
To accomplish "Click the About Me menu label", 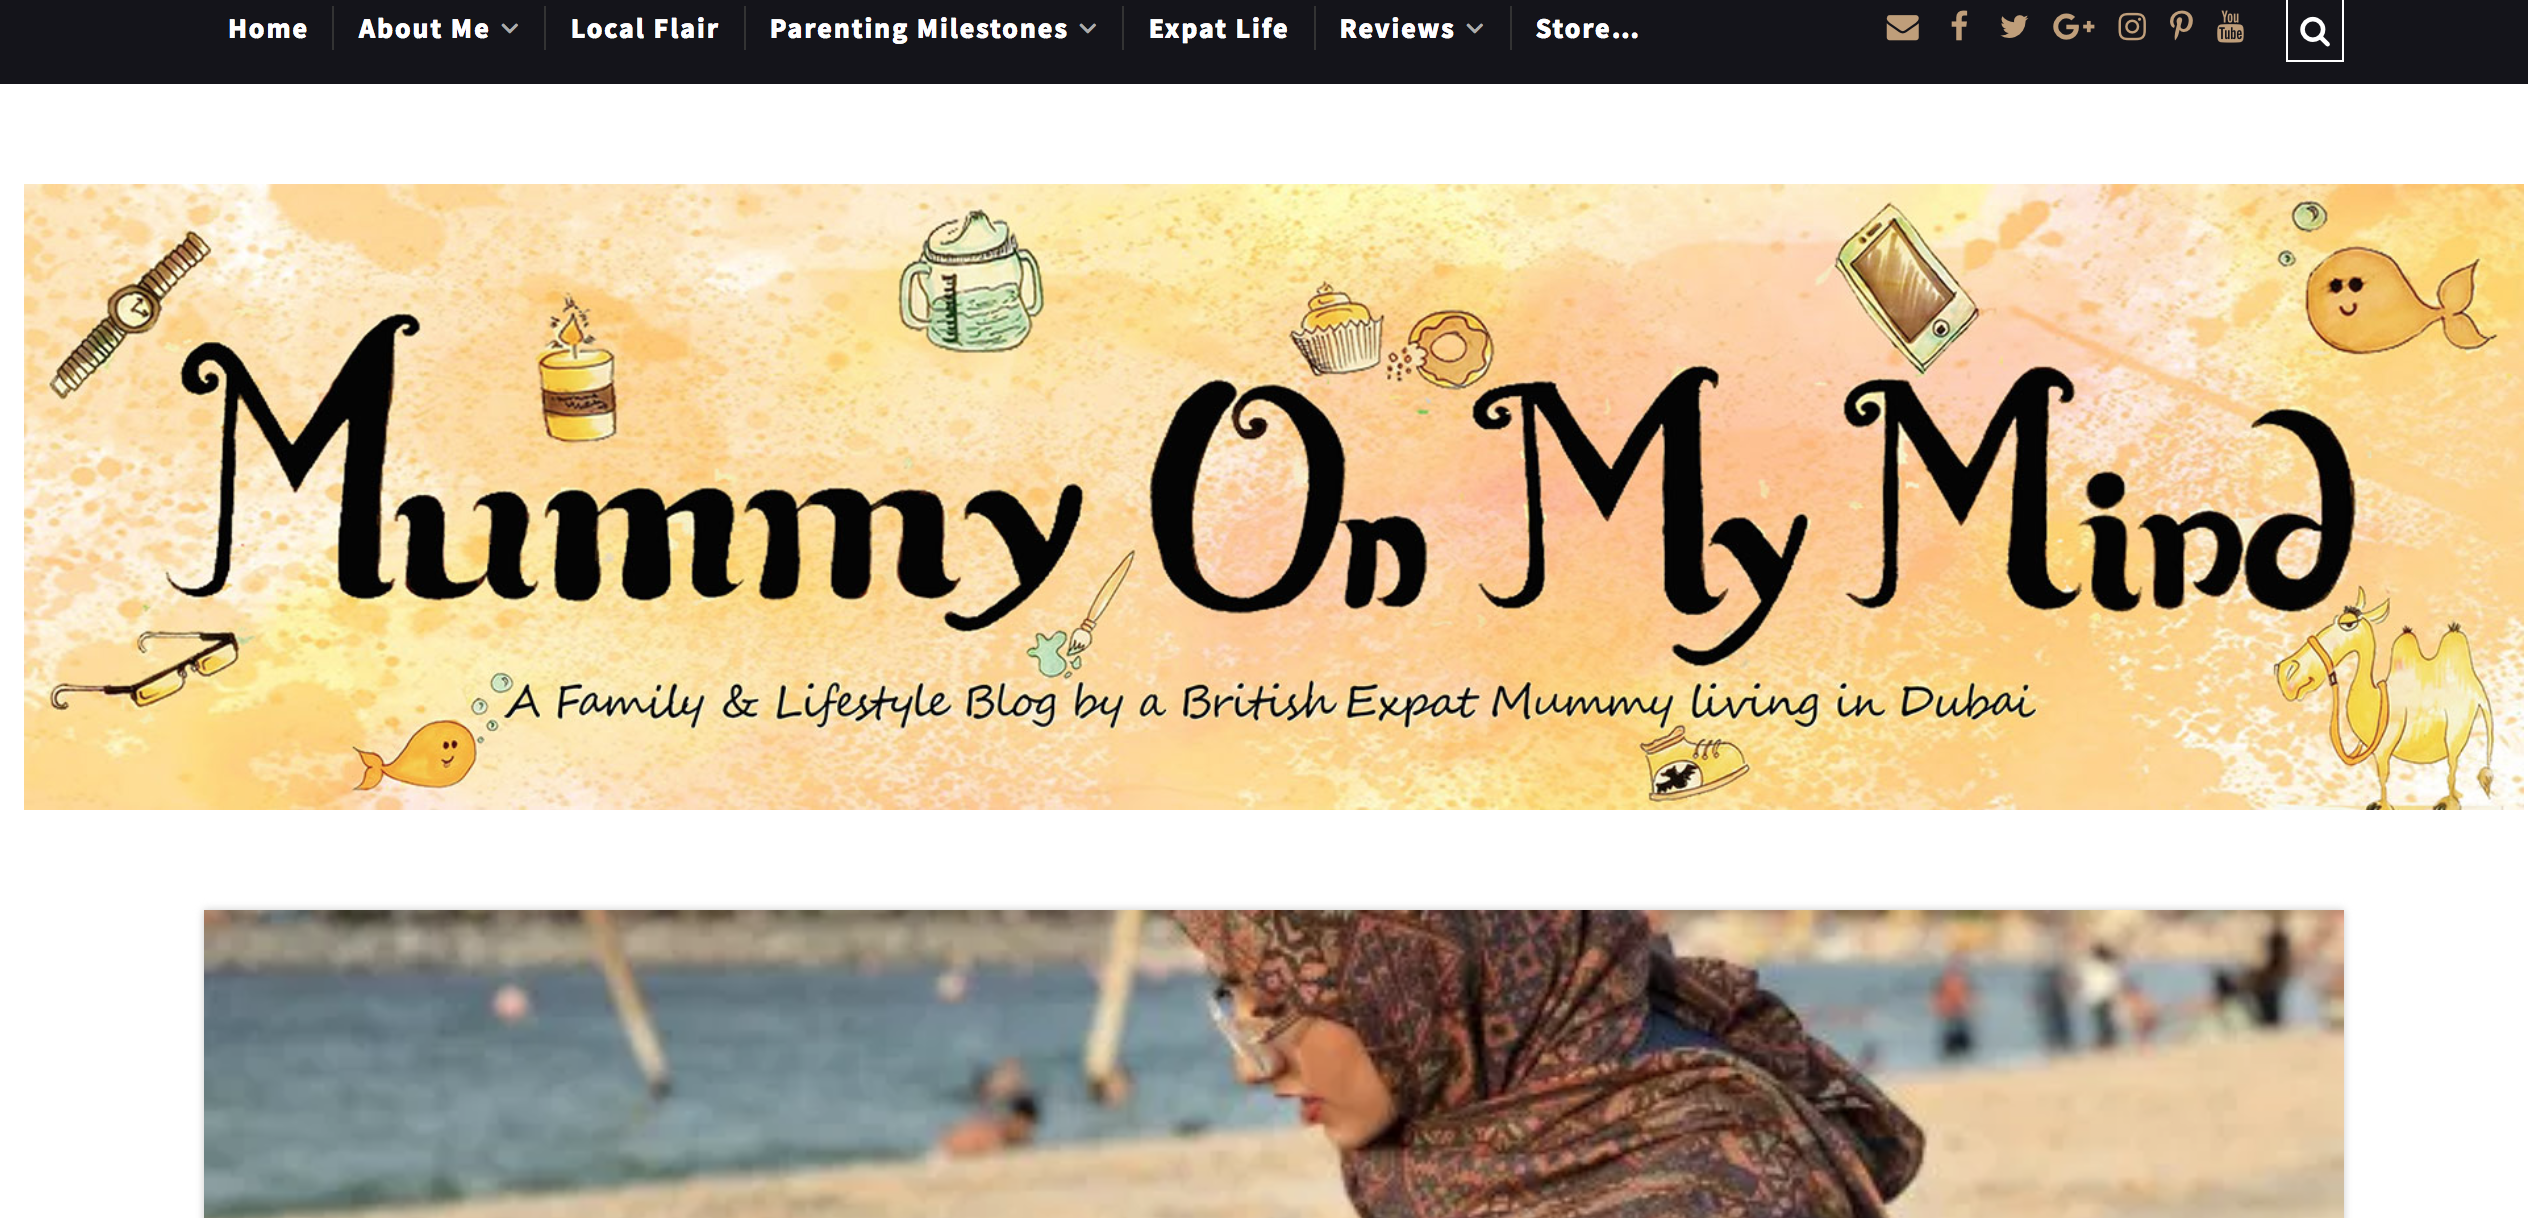I will (x=424, y=29).
